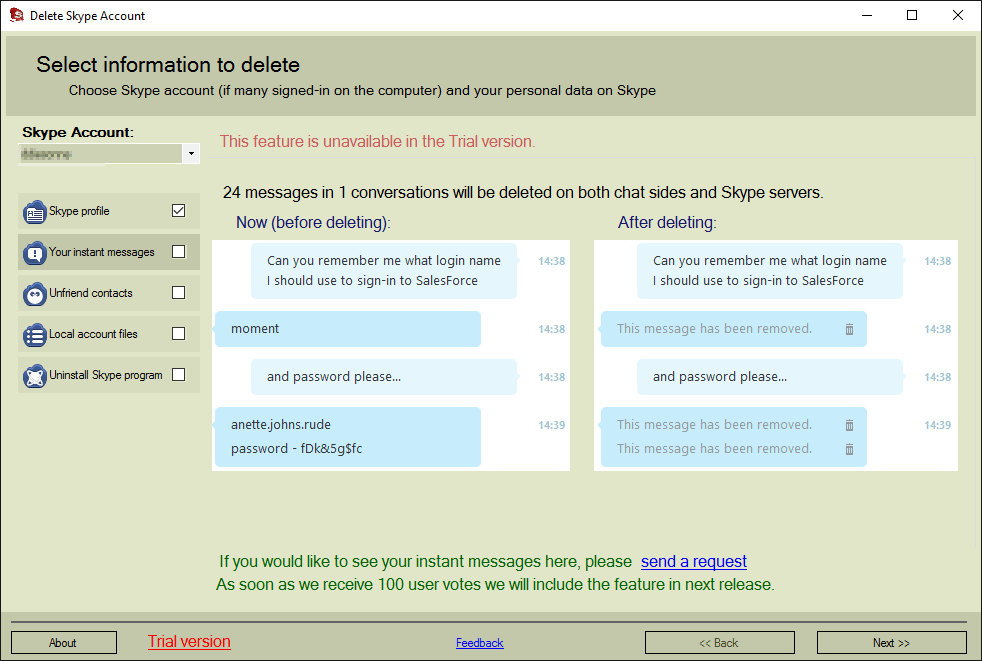Open the Skype Account dropdown arrow
Image resolution: width=982 pixels, height=661 pixels.
(191, 154)
